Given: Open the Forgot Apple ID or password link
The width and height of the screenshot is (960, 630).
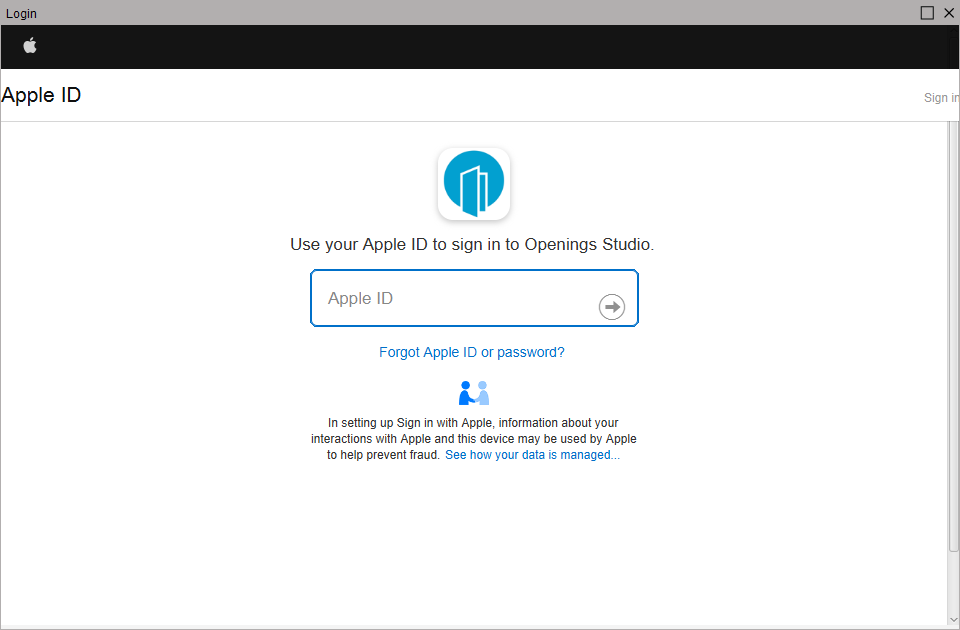Looking at the screenshot, I should [x=471, y=352].
